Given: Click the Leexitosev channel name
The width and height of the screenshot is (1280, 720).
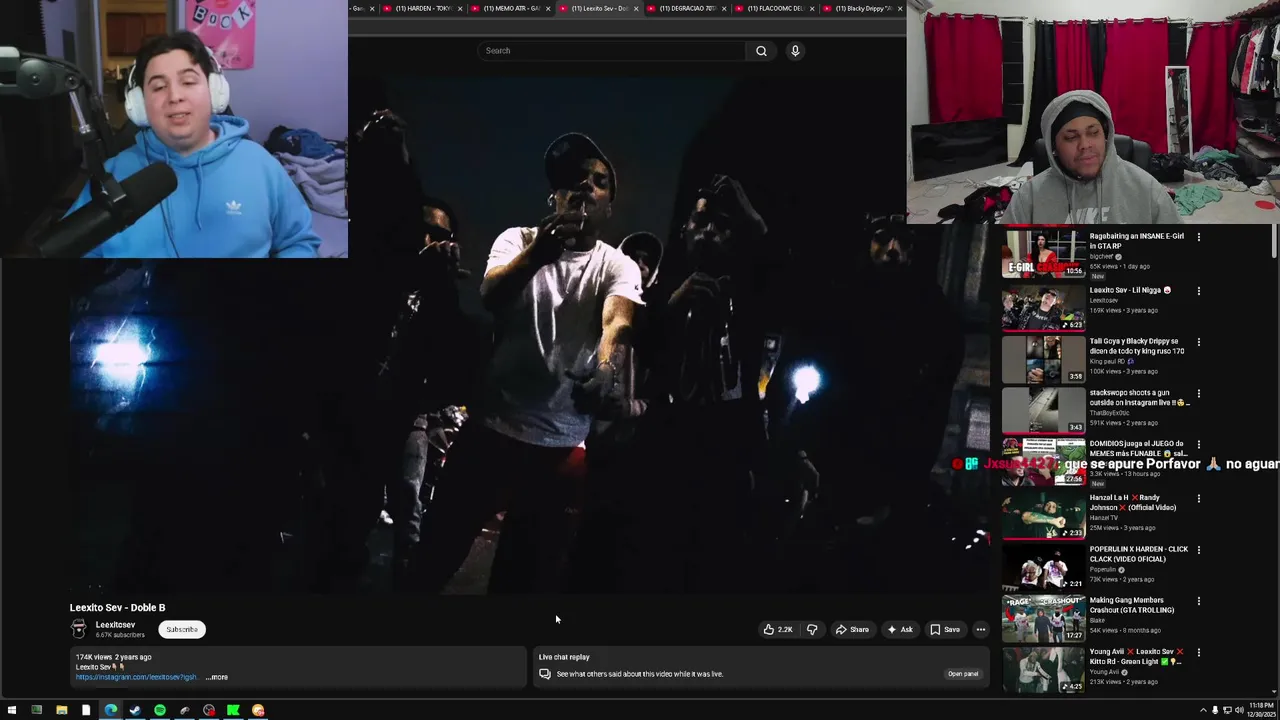Looking at the screenshot, I should [x=115, y=625].
